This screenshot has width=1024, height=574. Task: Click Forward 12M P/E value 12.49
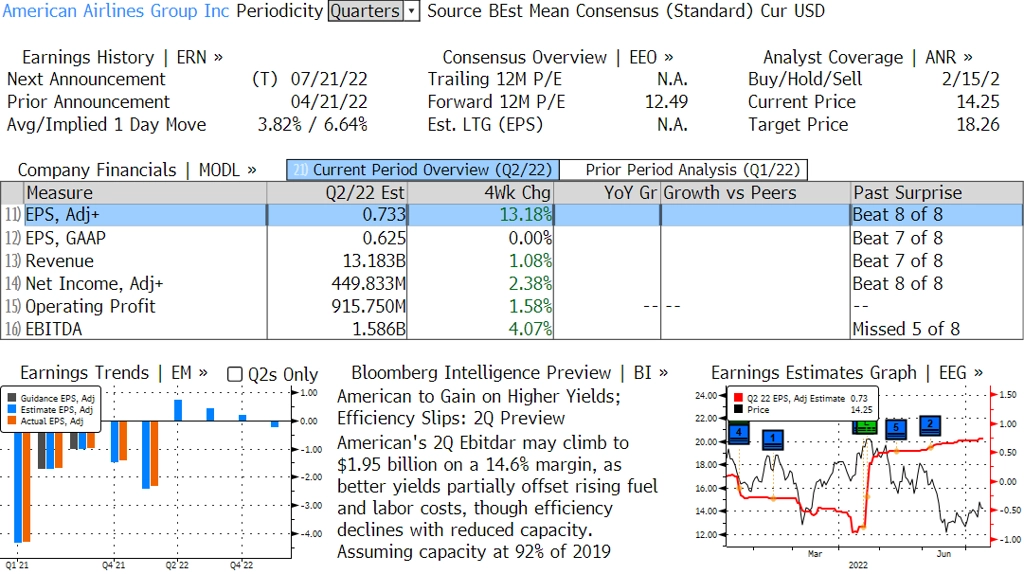click(x=666, y=103)
